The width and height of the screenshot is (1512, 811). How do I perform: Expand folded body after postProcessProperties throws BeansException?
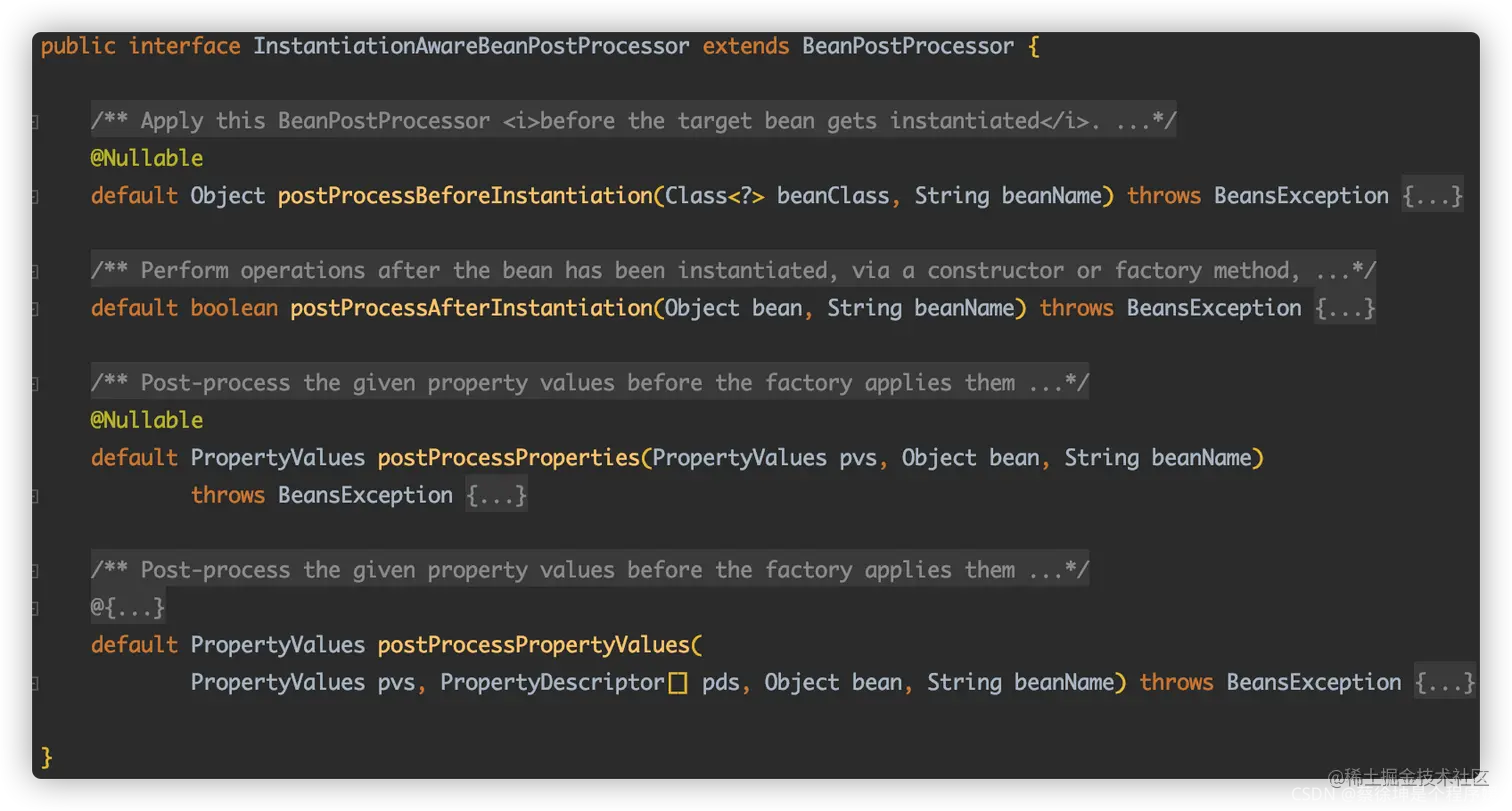496,495
